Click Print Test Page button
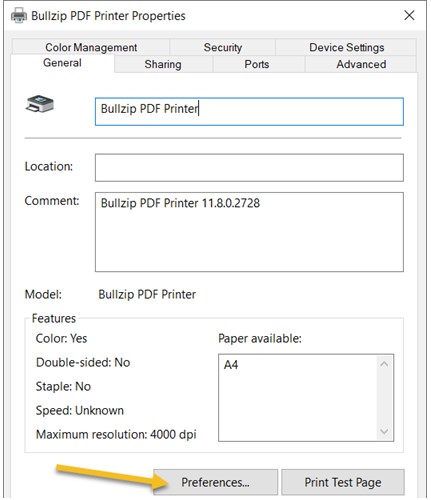The height and width of the screenshot is (500, 431). 343,482
